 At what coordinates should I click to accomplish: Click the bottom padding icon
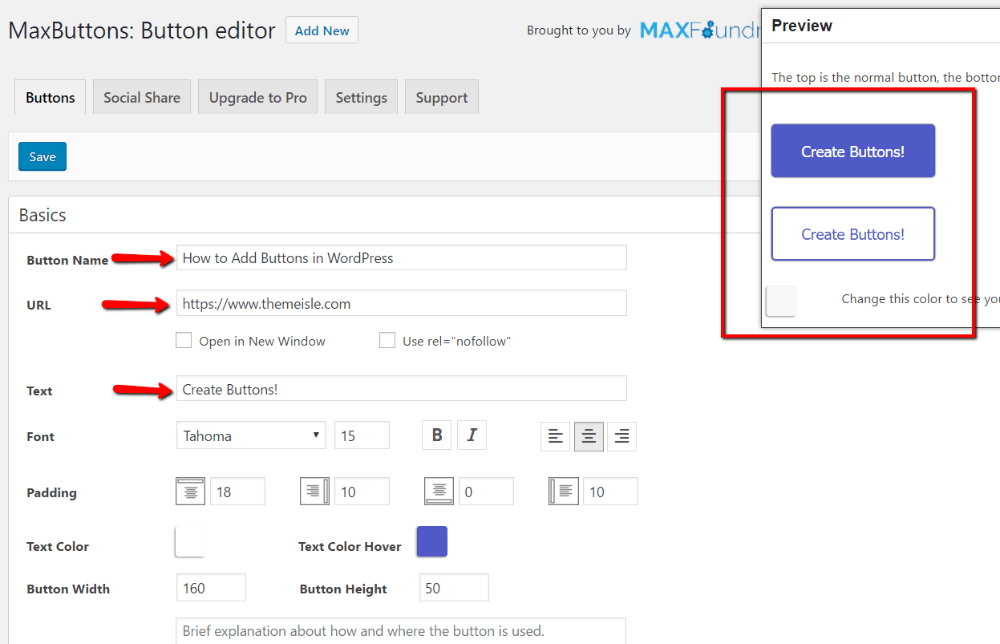tap(438, 491)
